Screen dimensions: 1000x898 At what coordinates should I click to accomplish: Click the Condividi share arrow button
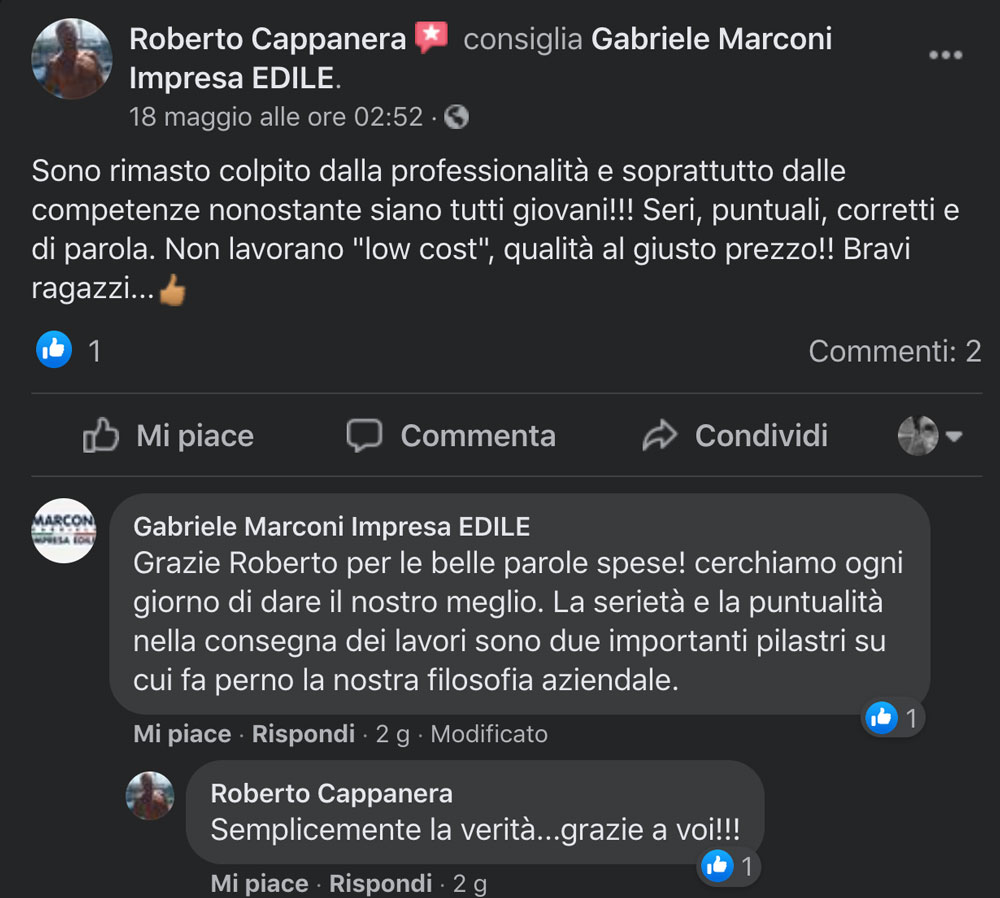click(735, 436)
